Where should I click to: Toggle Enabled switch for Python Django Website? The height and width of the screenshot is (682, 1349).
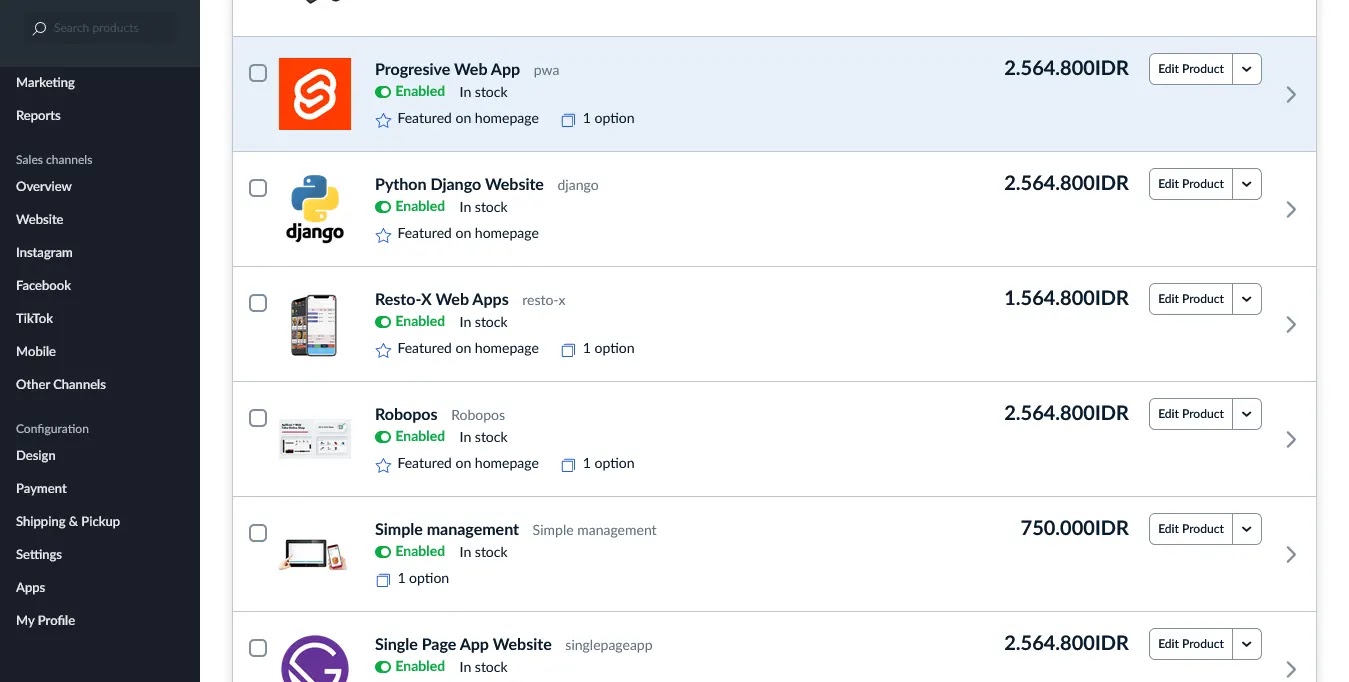point(383,207)
